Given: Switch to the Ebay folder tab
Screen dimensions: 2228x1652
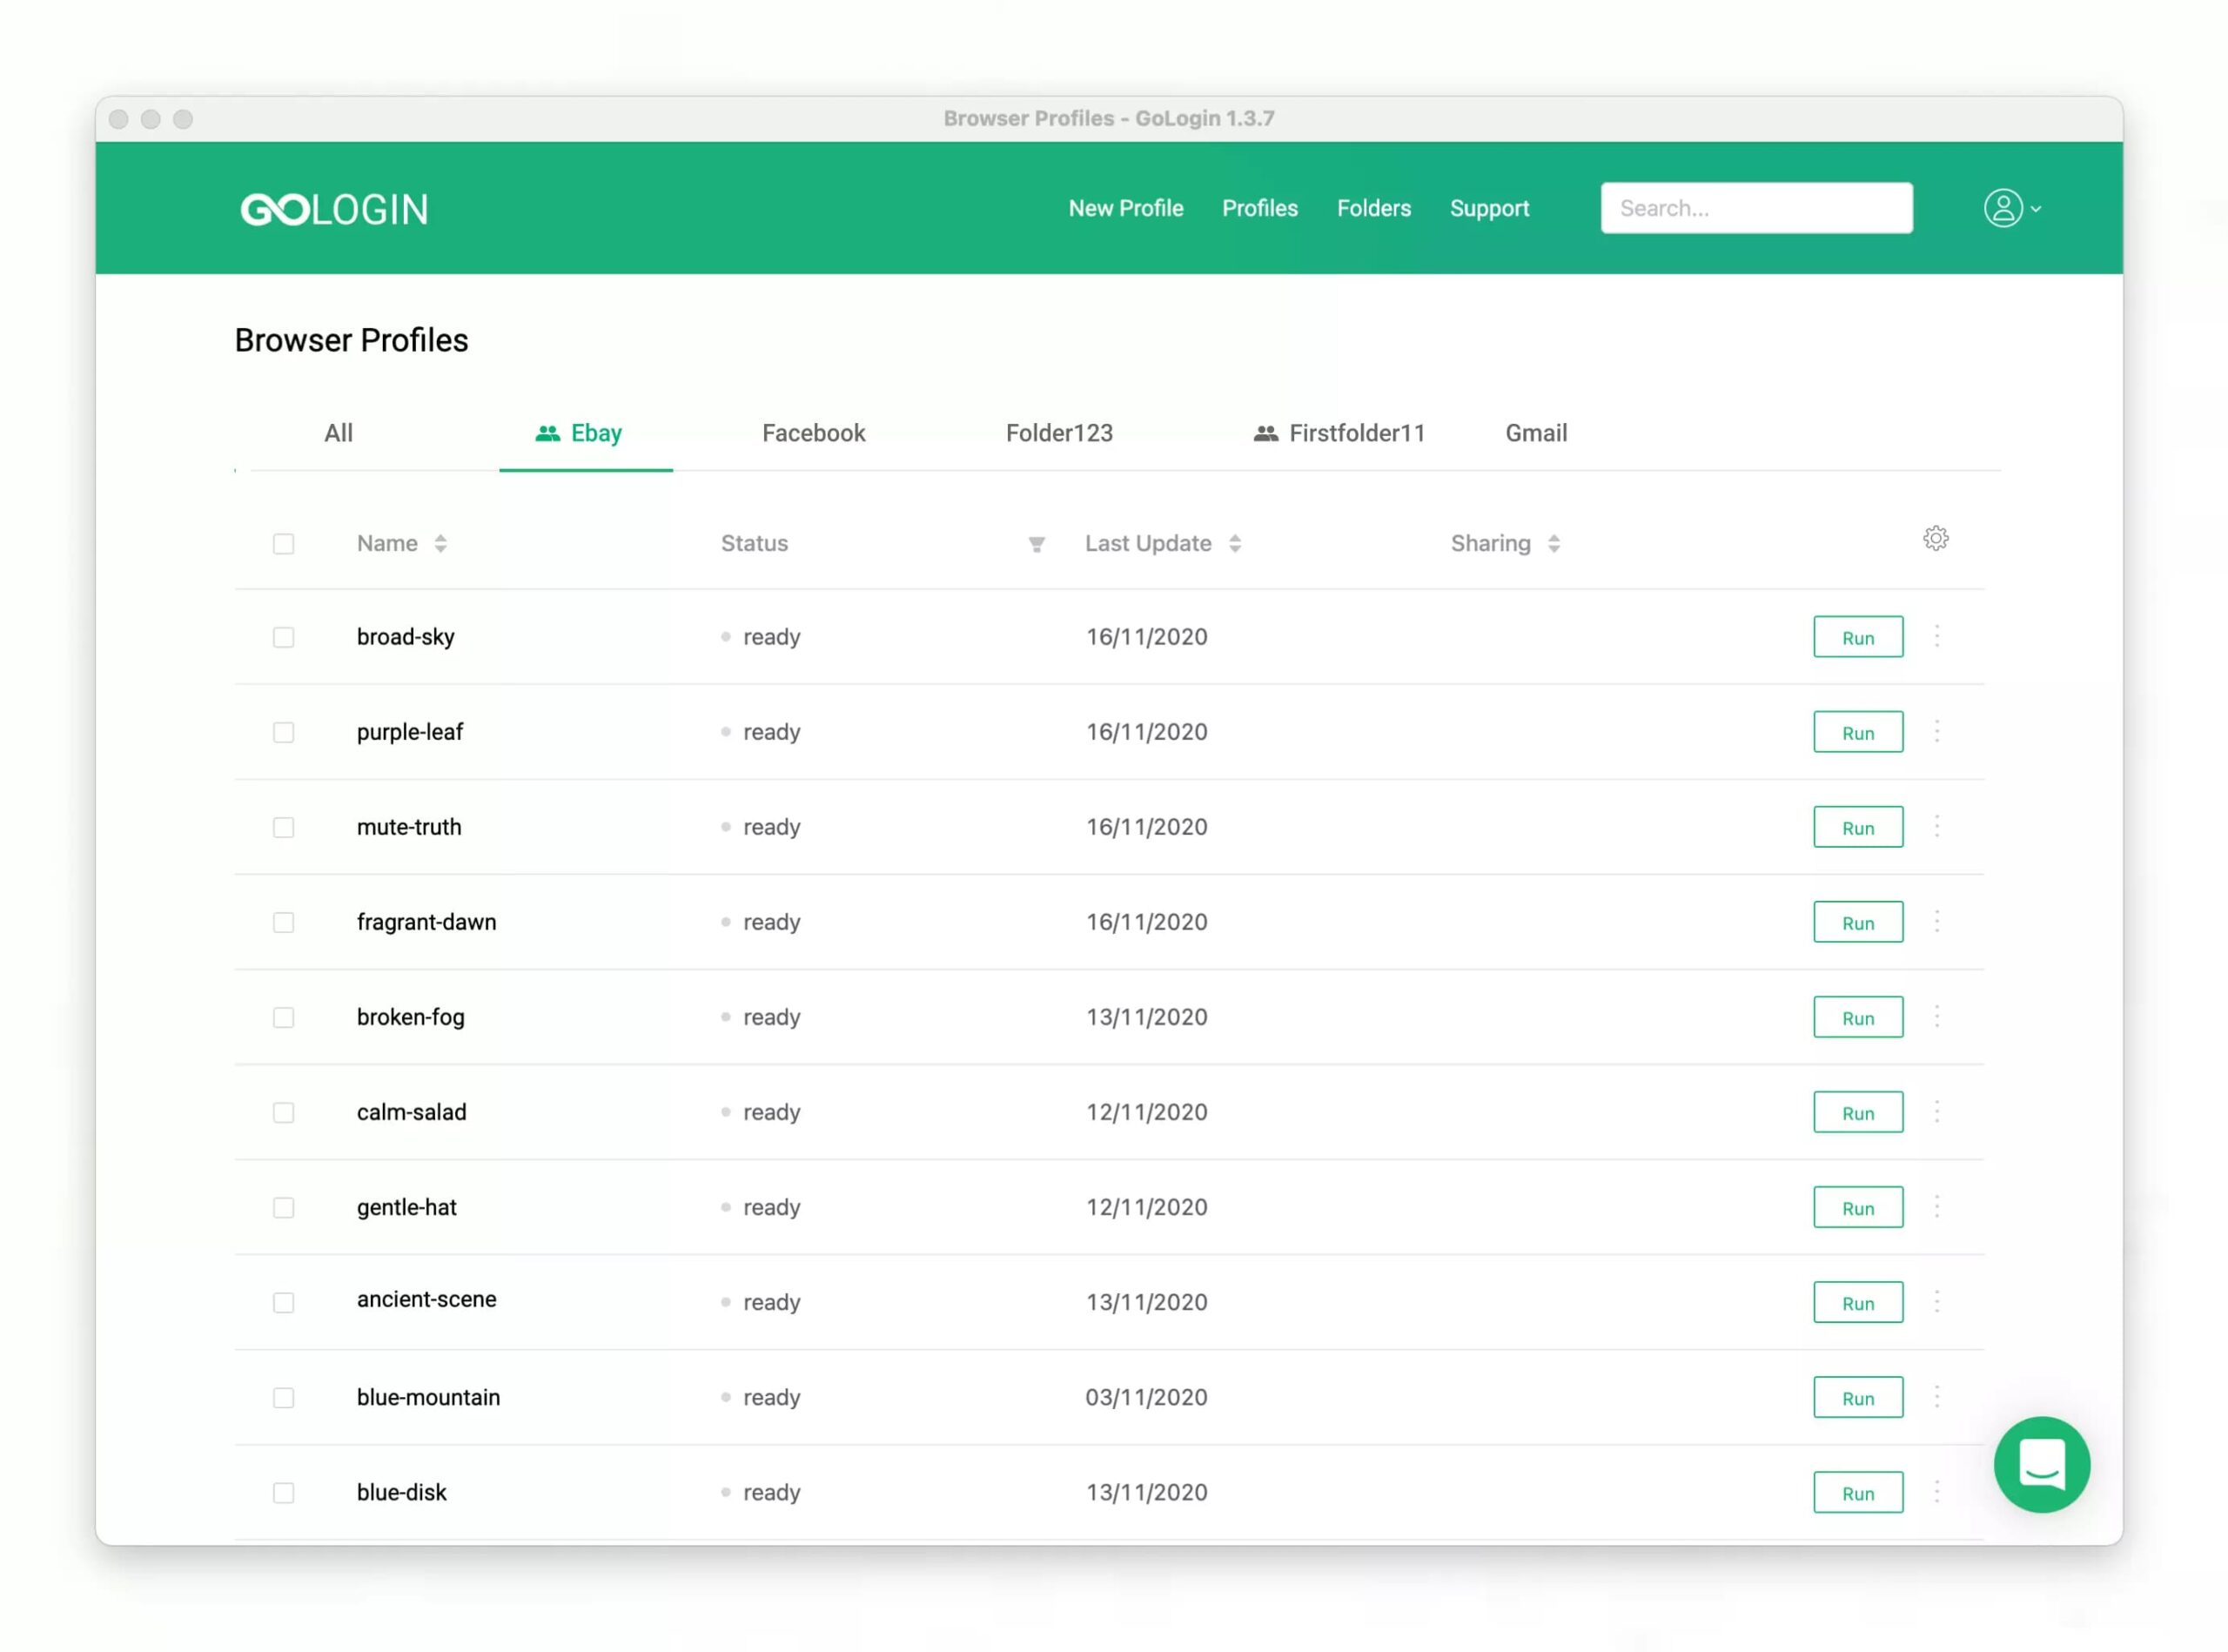Looking at the screenshot, I should [x=586, y=433].
